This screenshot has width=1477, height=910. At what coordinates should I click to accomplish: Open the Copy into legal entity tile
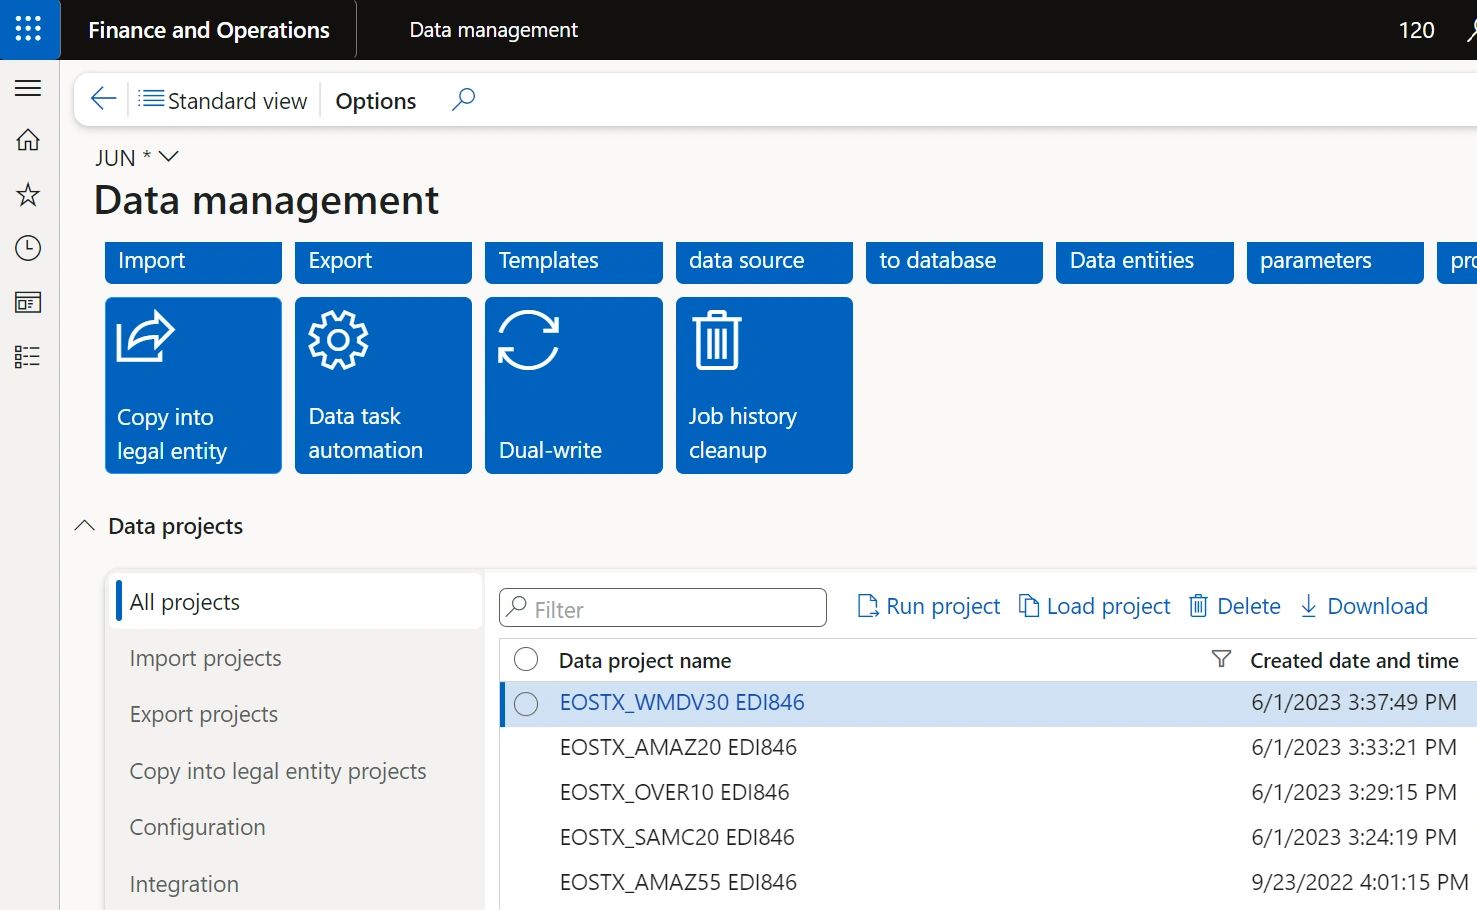pyautogui.click(x=193, y=385)
